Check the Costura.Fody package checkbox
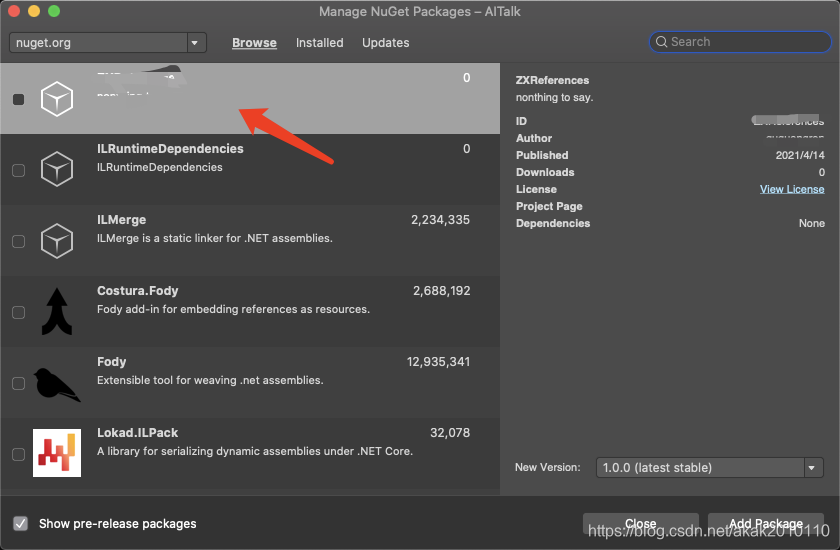840x550 pixels. [19, 312]
